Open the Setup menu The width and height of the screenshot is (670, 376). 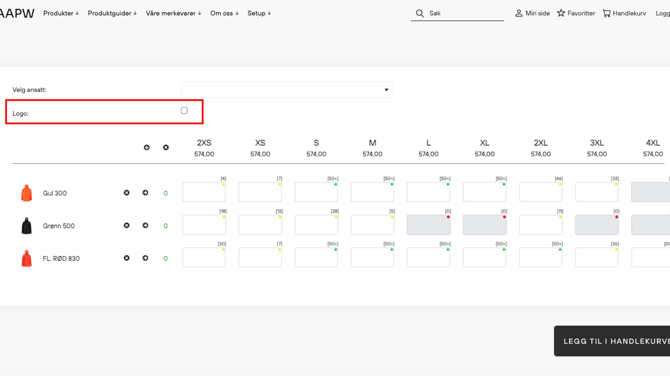click(x=259, y=13)
